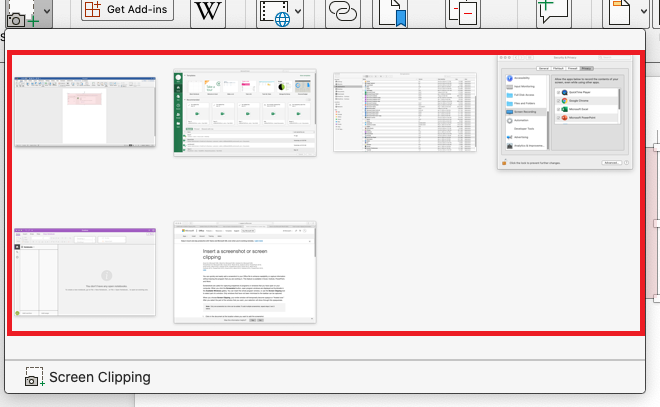This screenshot has width=660, height=407.
Task: Insert a hyperlink with the Link icon
Action: tap(342, 12)
